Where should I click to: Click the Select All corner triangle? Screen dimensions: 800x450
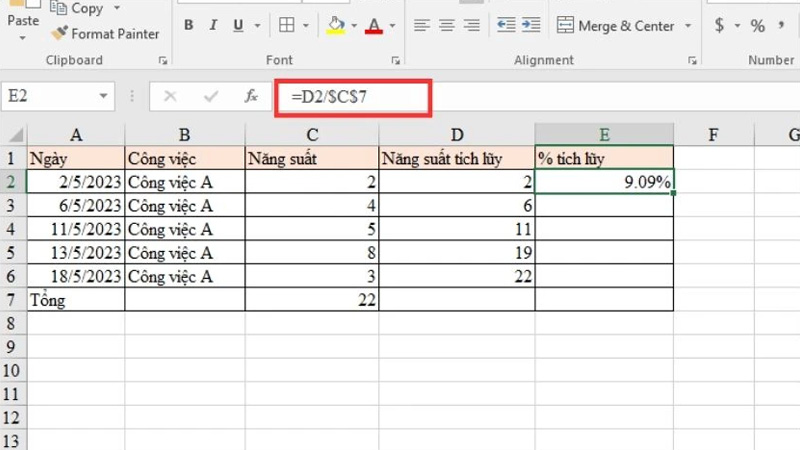click(14, 135)
